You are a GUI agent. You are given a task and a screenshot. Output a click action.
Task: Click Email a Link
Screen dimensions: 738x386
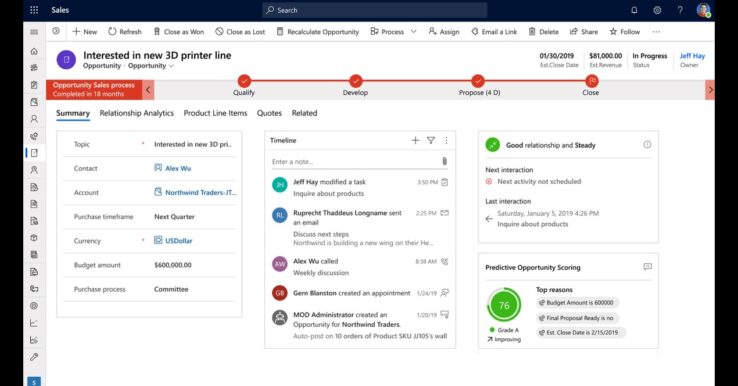click(494, 32)
